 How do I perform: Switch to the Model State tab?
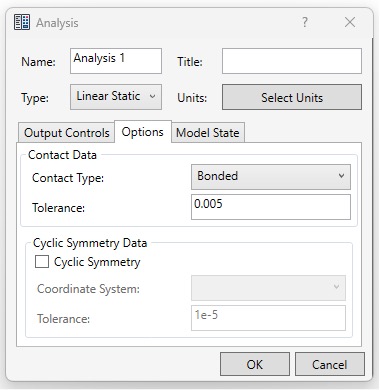pyautogui.click(x=208, y=133)
